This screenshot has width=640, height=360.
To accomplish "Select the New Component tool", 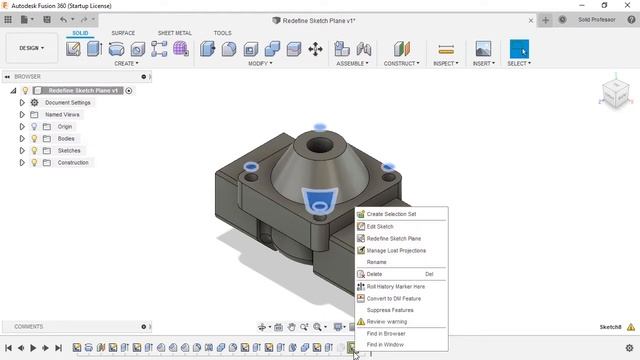I will point(342,49).
